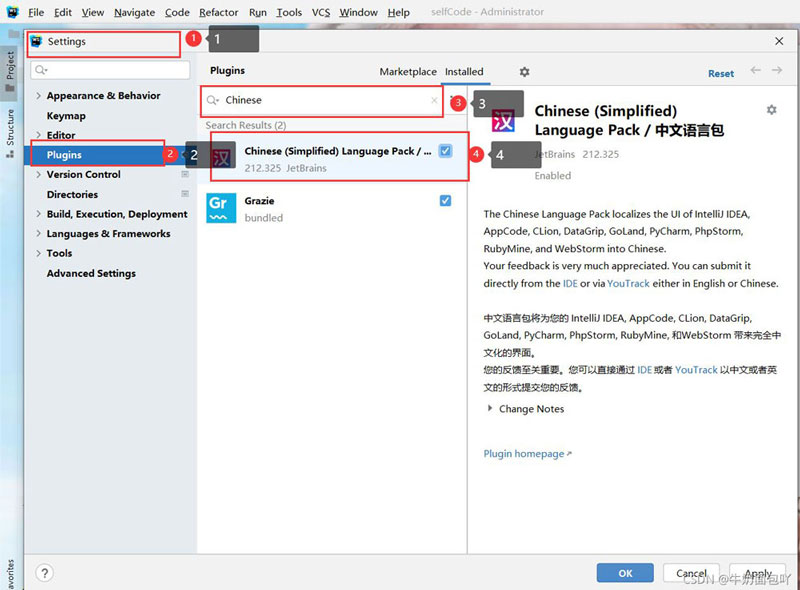Click the help question mark icon
Viewport: 800px width, 590px height.
tap(45, 573)
